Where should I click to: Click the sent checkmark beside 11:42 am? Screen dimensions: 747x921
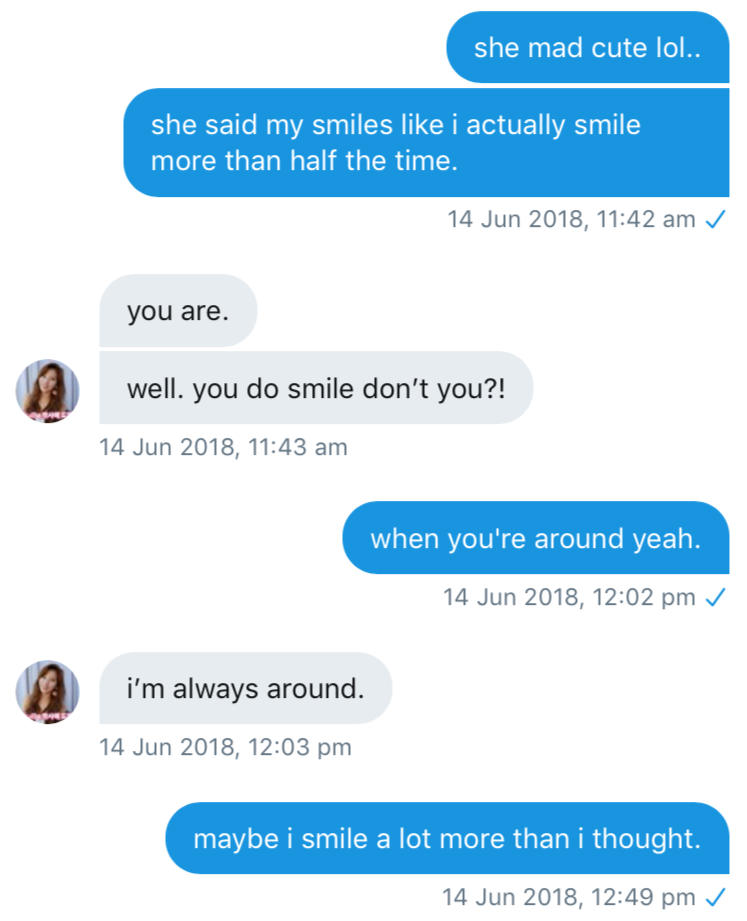714,221
